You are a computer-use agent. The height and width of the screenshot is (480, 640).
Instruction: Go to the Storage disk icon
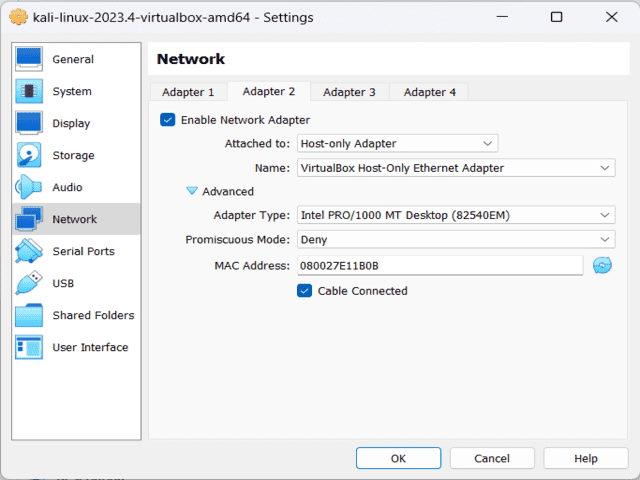click(29, 156)
